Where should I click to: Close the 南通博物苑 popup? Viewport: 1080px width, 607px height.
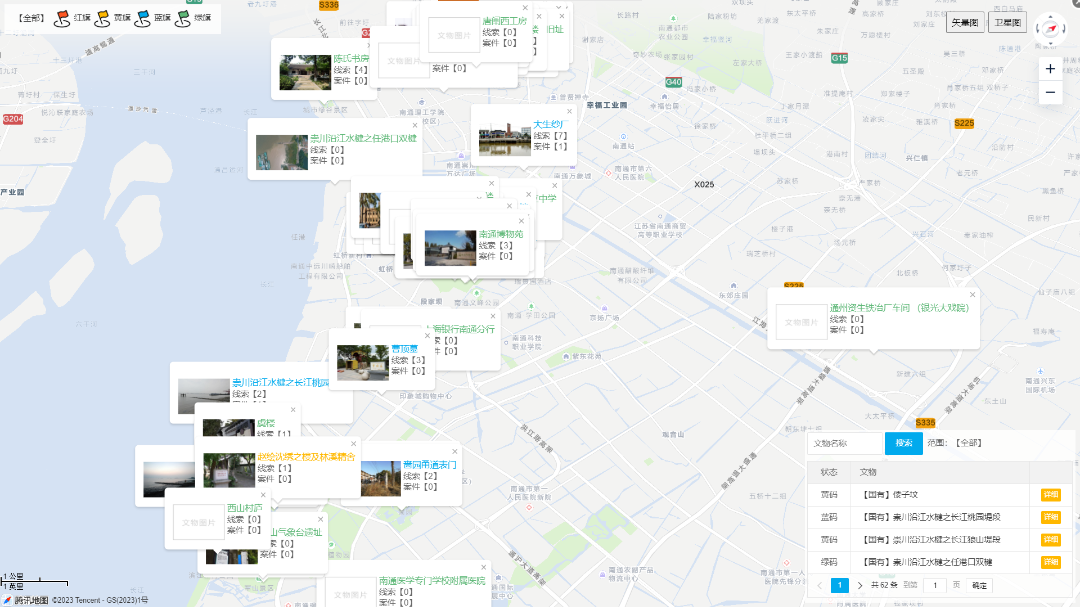pyautogui.click(x=521, y=221)
